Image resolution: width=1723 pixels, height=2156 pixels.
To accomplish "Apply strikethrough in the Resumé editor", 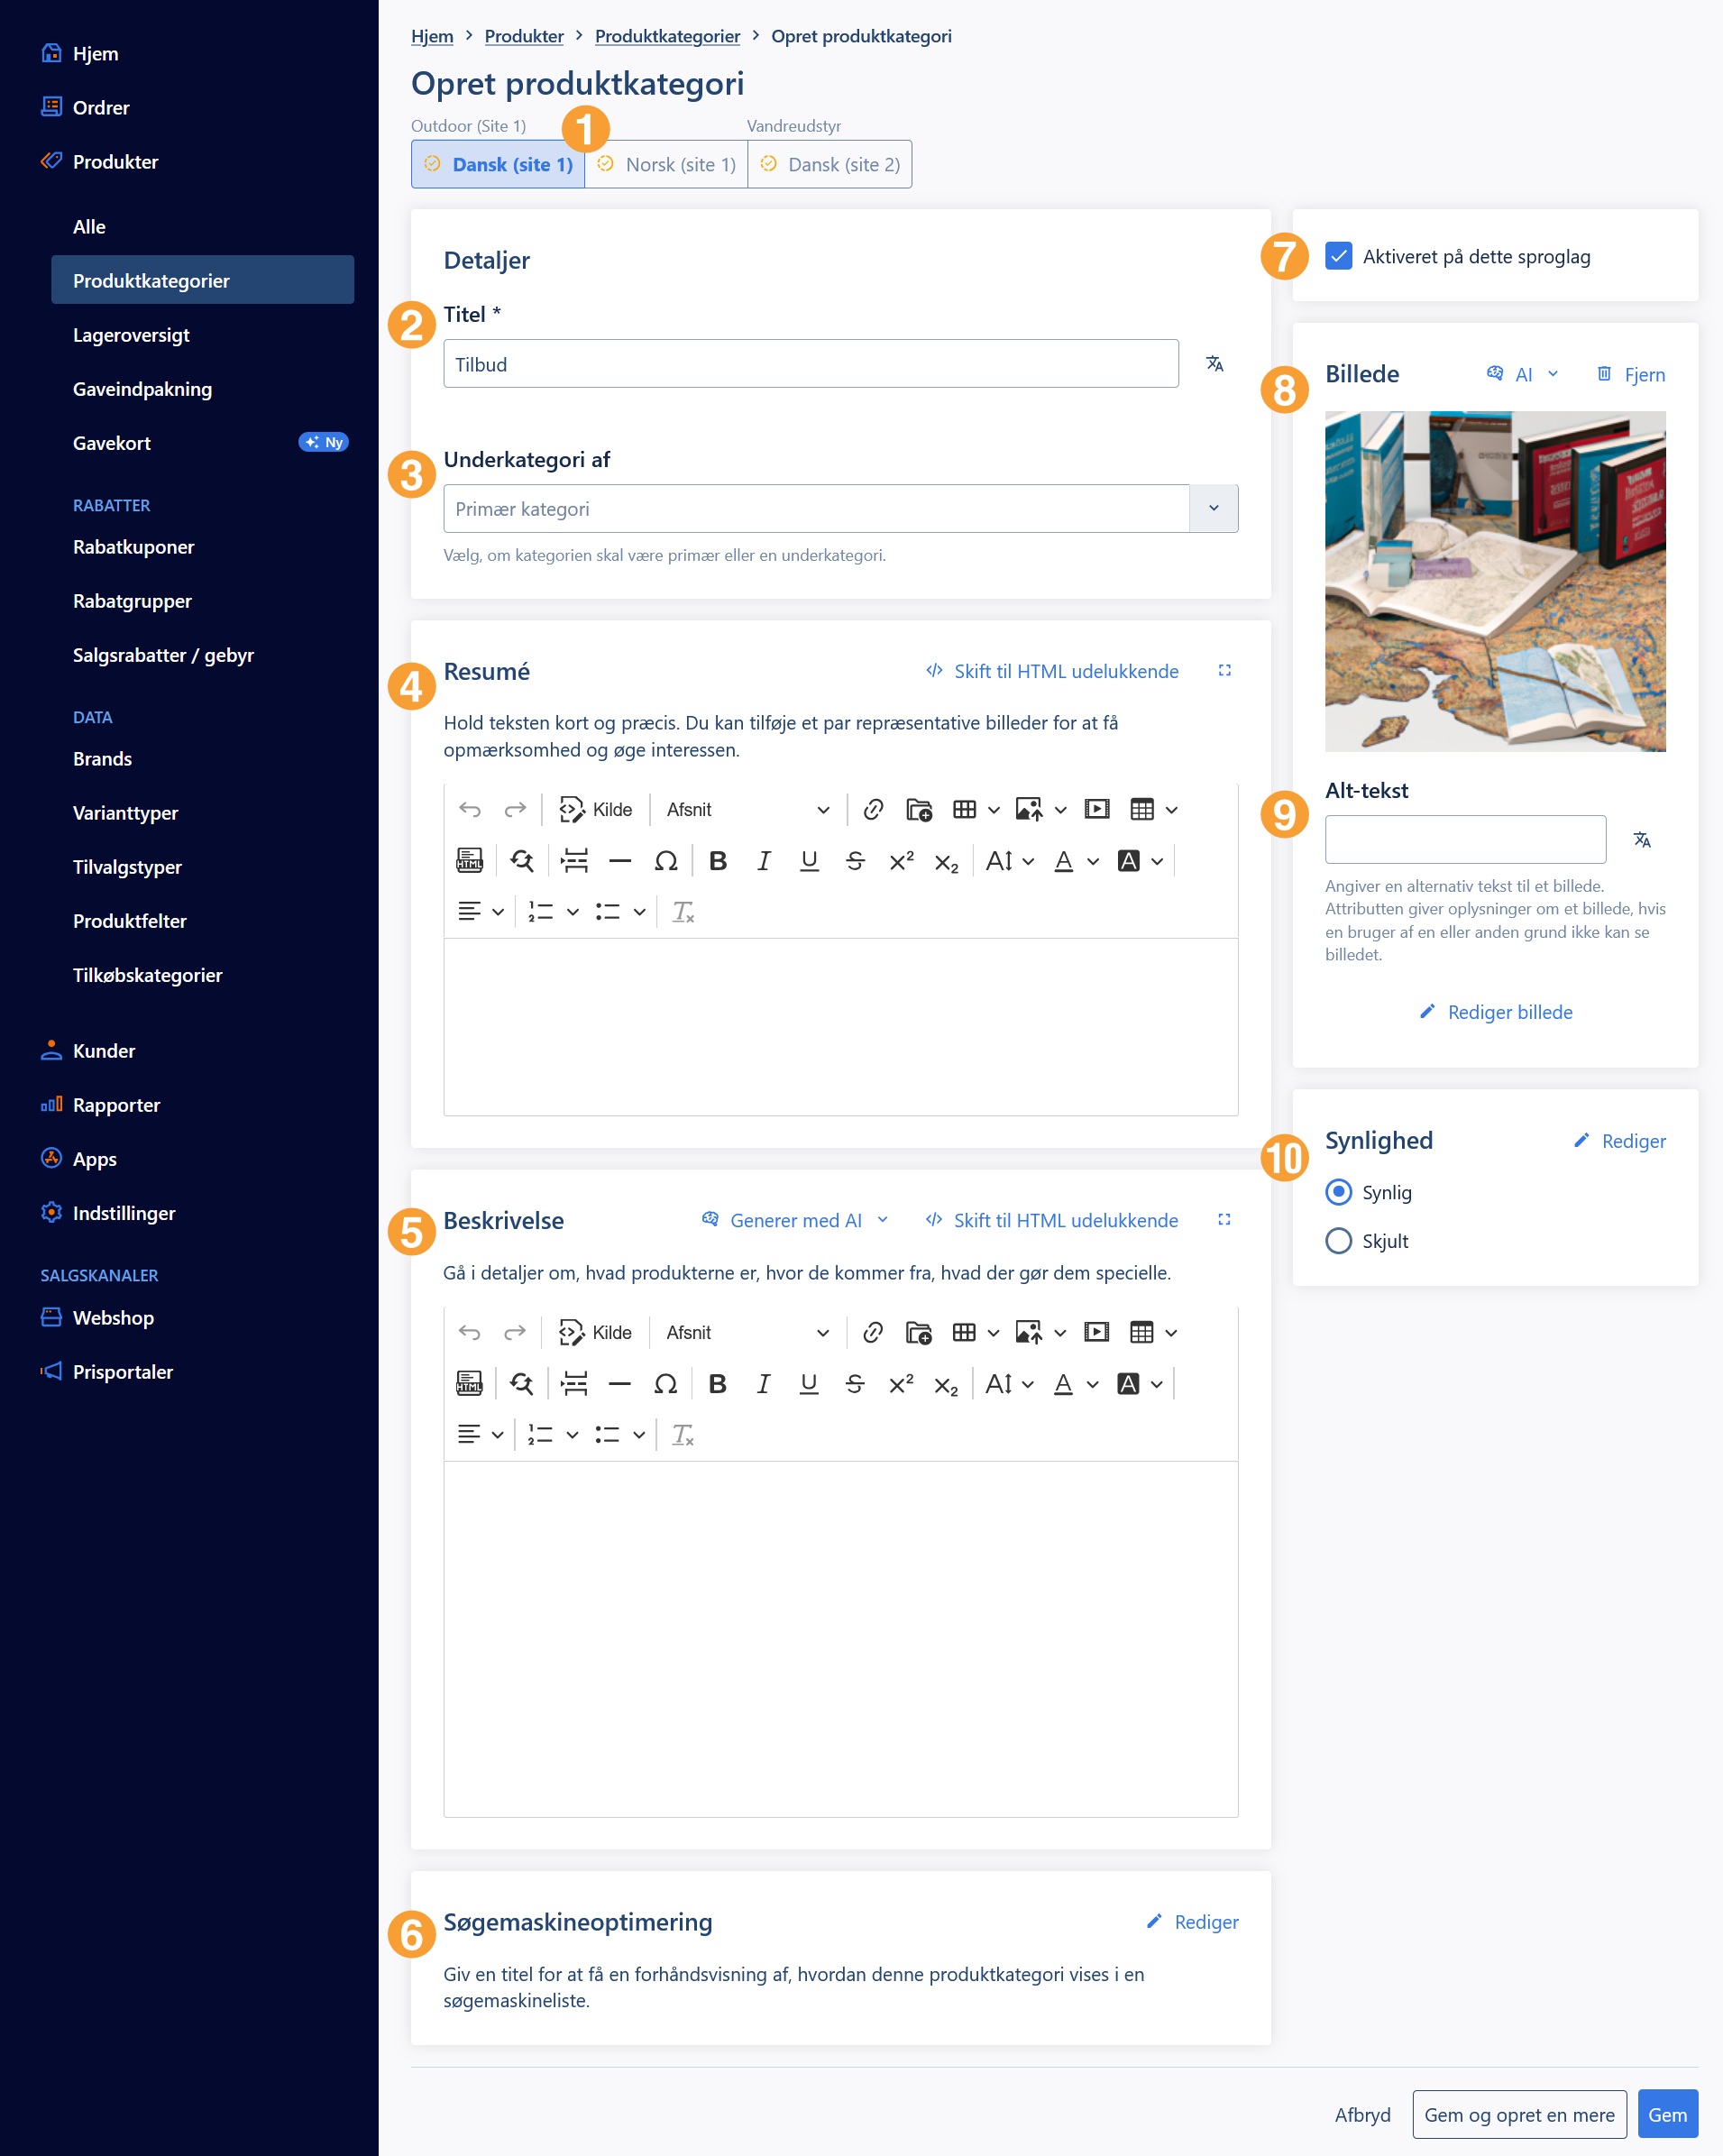I will pyautogui.click(x=855, y=861).
